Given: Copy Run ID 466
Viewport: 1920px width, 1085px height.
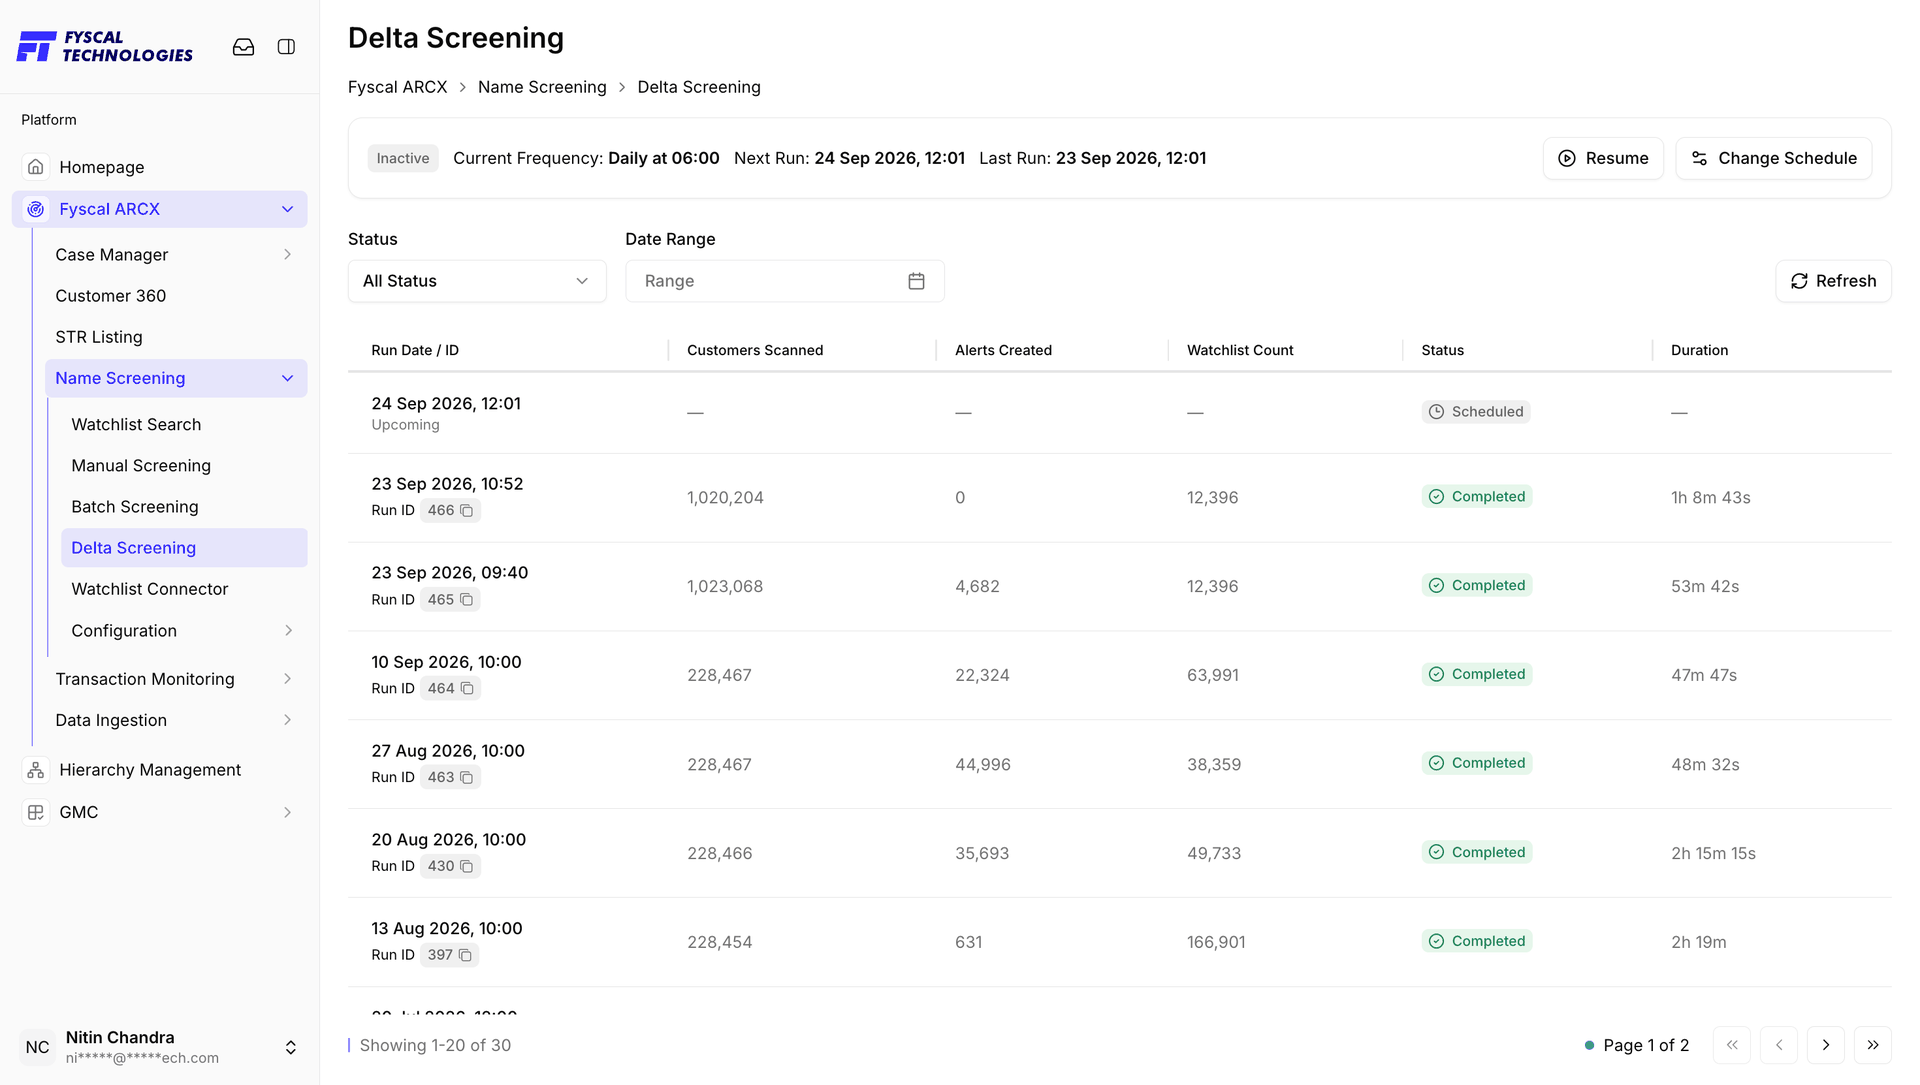Looking at the screenshot, I should (466, 510).
